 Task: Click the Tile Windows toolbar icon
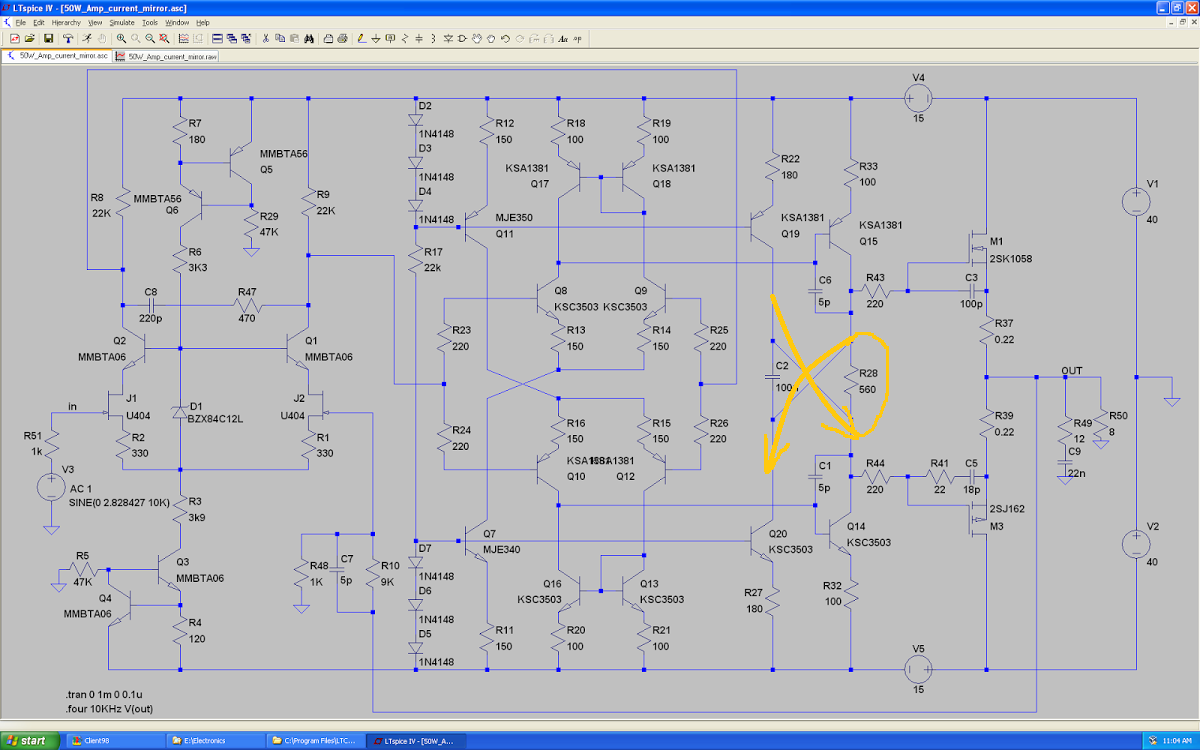point(216,38)
